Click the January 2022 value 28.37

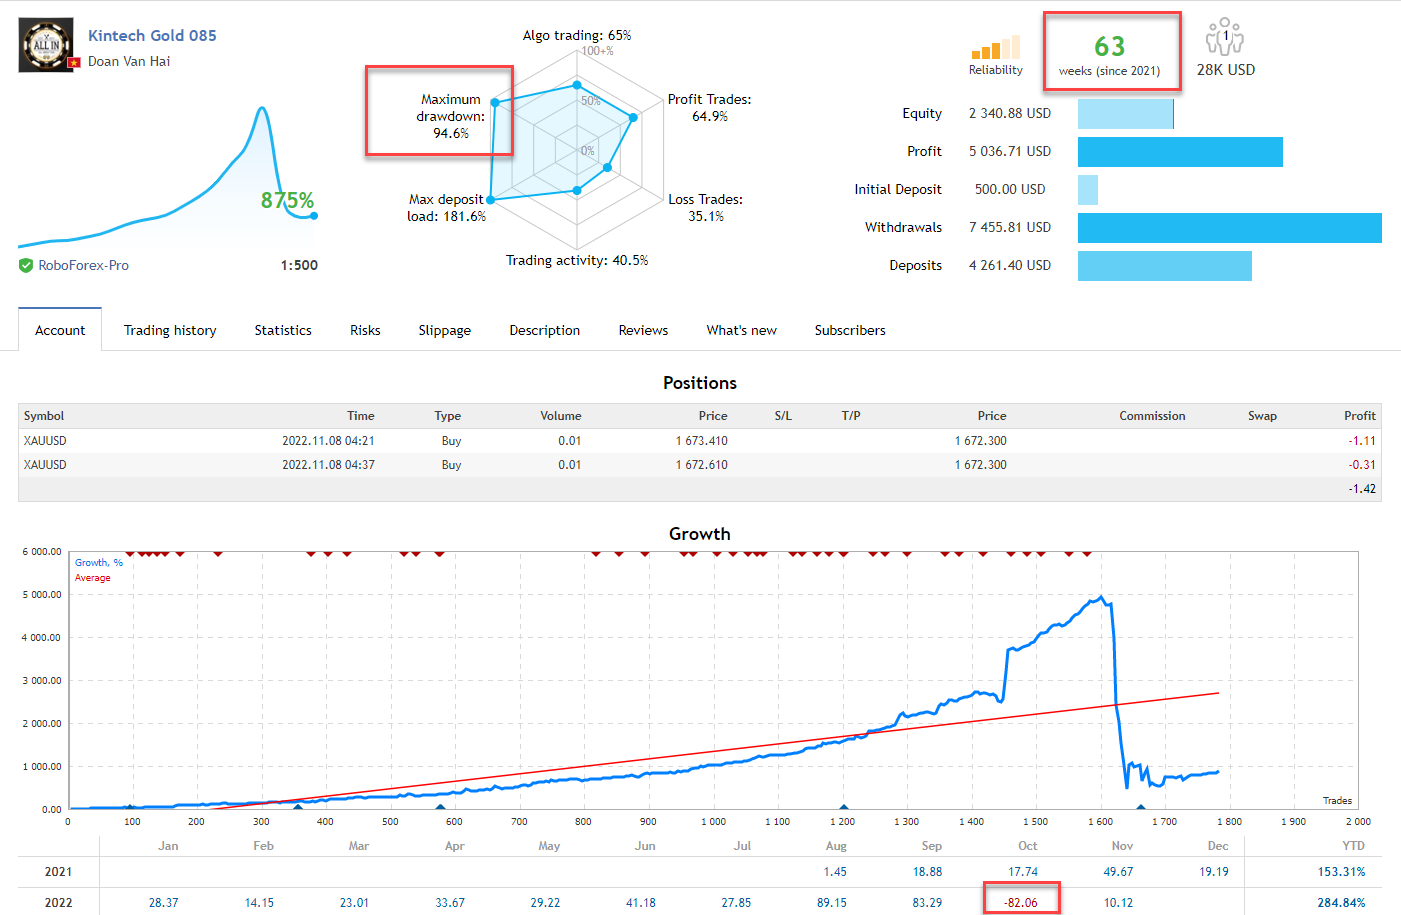tap(163, 903)
